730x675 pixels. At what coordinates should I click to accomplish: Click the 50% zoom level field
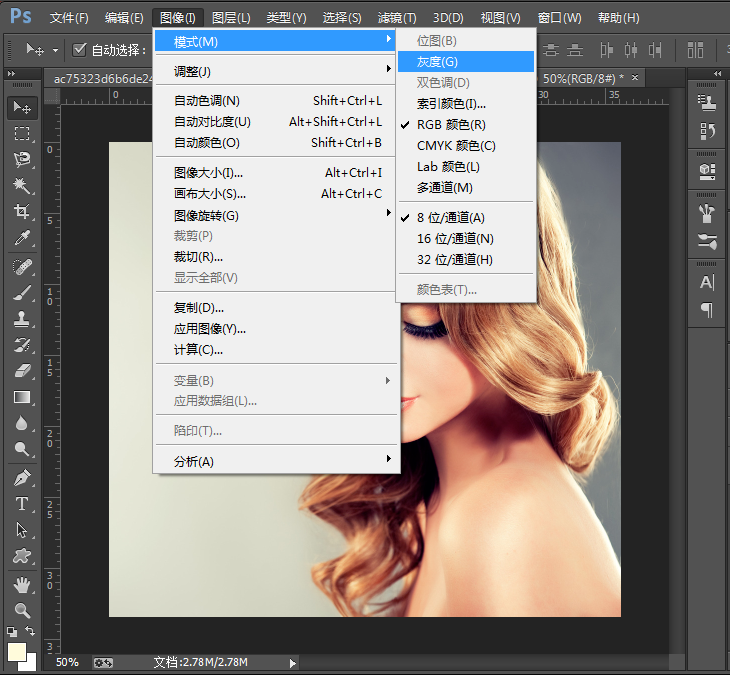tap(67, 662)
